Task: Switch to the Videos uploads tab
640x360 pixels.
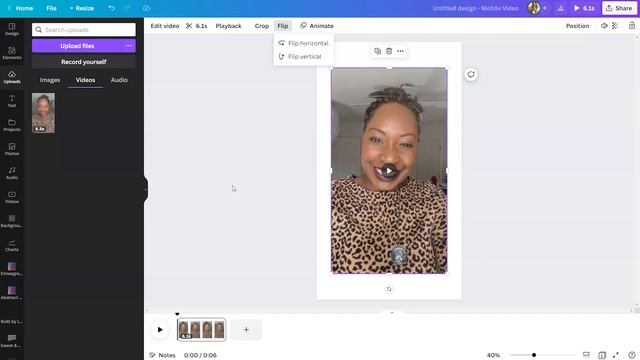Action: (85, 80)
